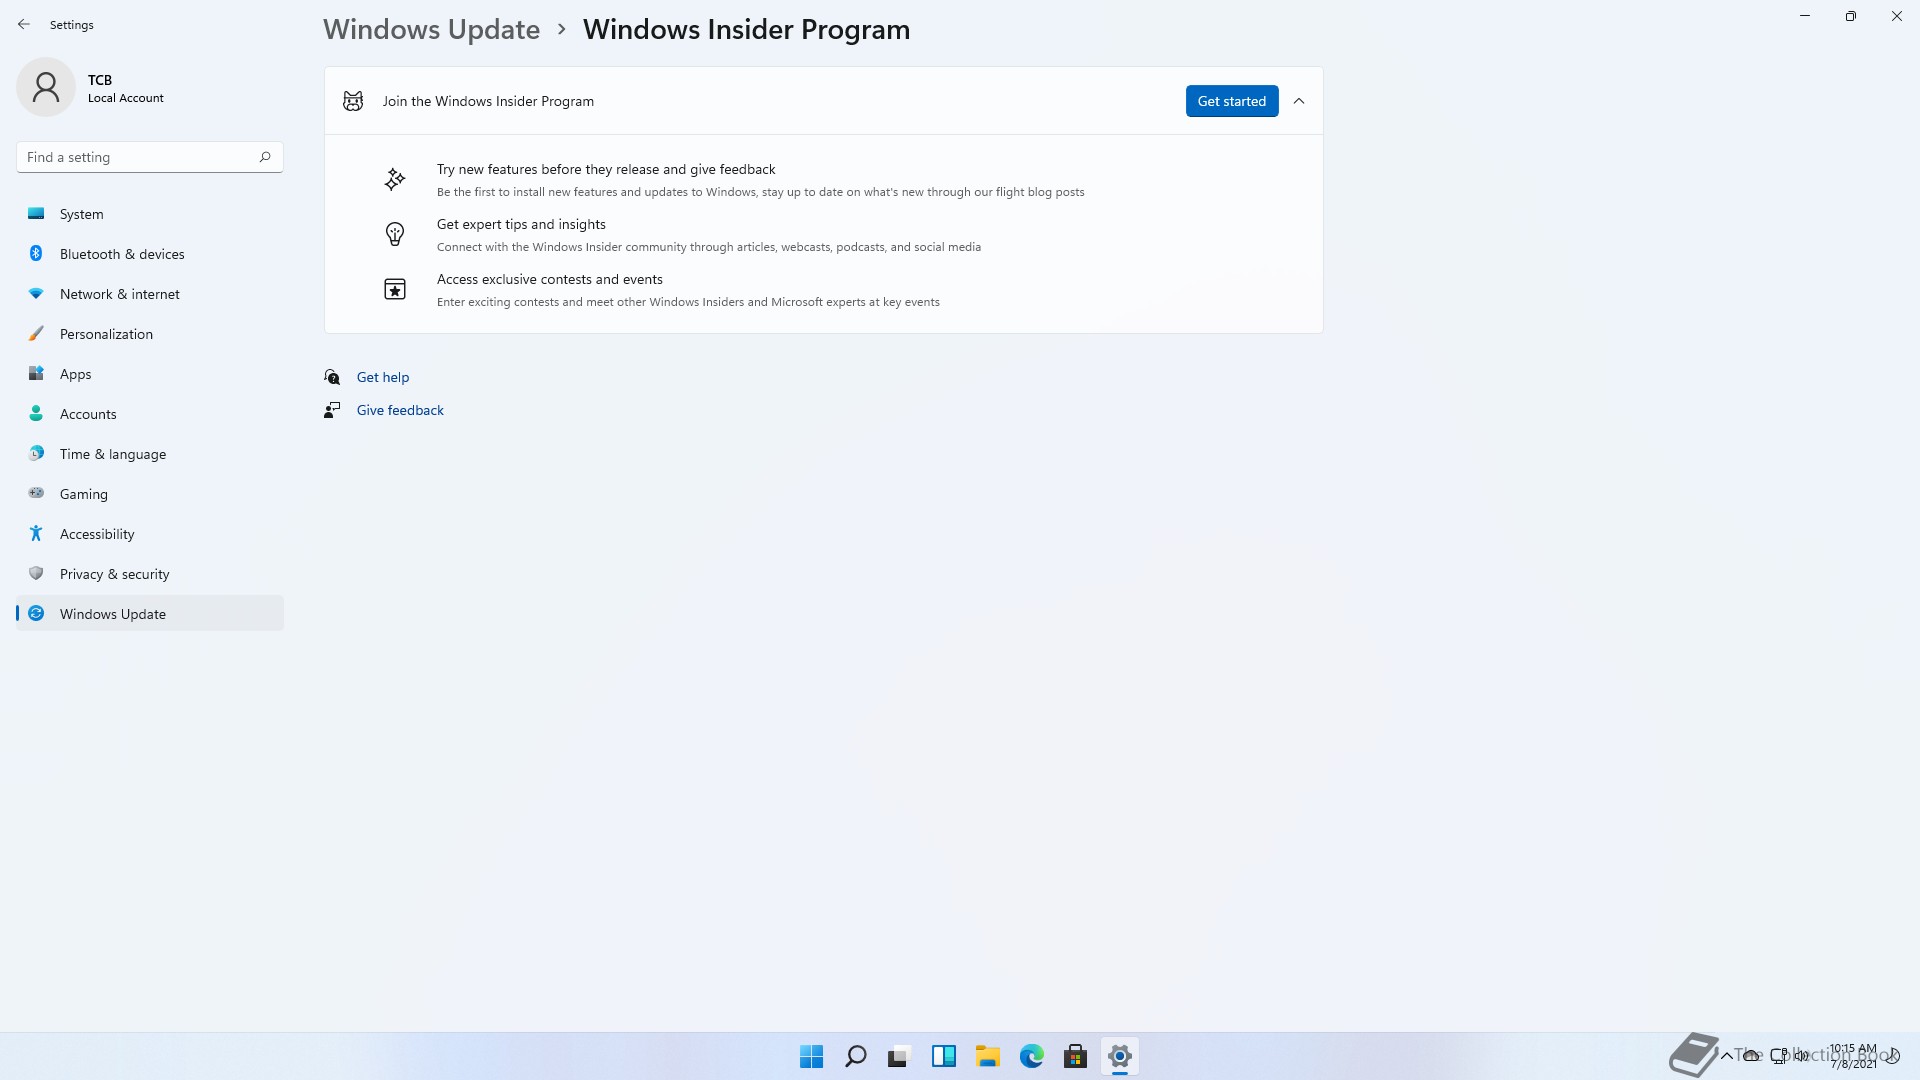Close the Settings window
This screenshot has height=1080, width=1920.
point(1897,16)
